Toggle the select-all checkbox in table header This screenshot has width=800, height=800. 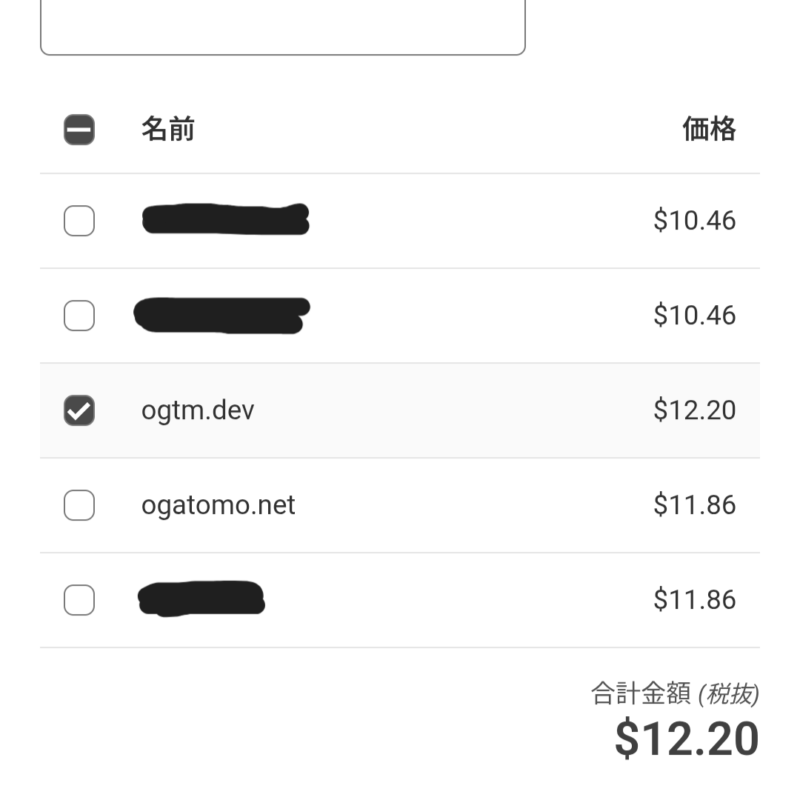click(79, 130)
